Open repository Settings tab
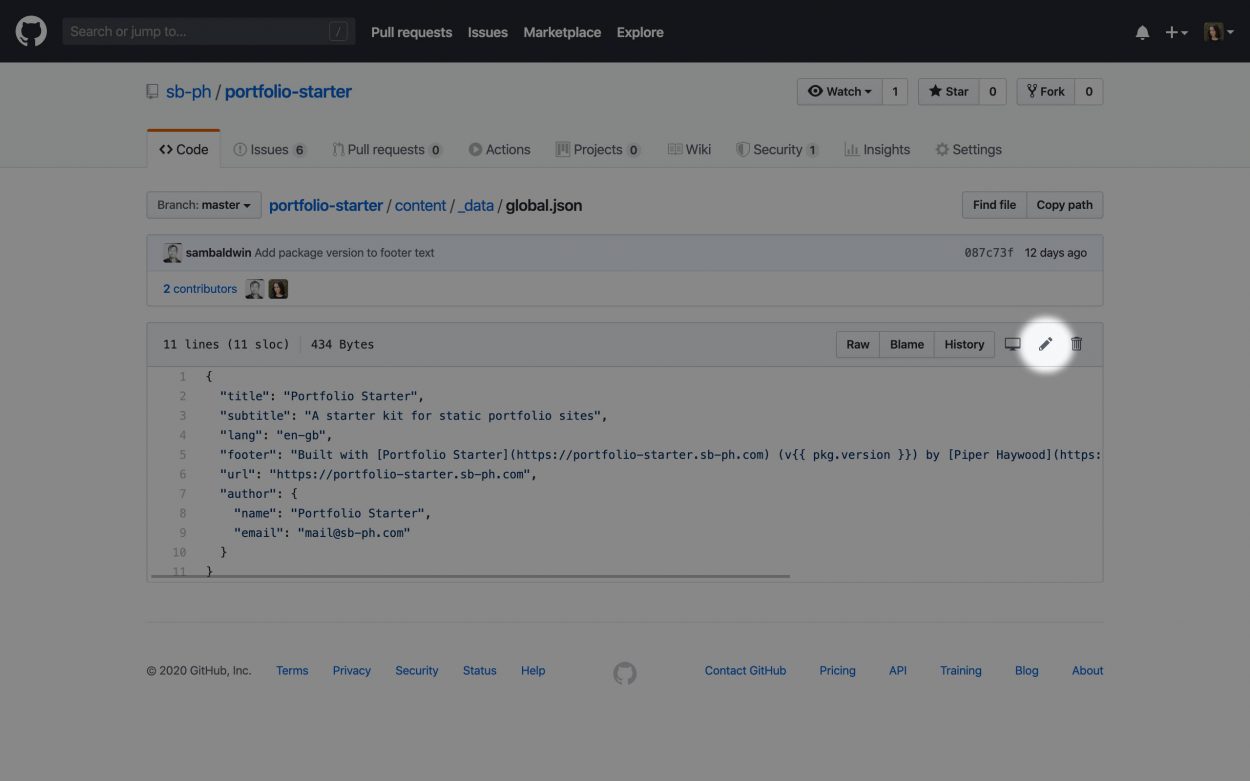 (x=968, y=149)
